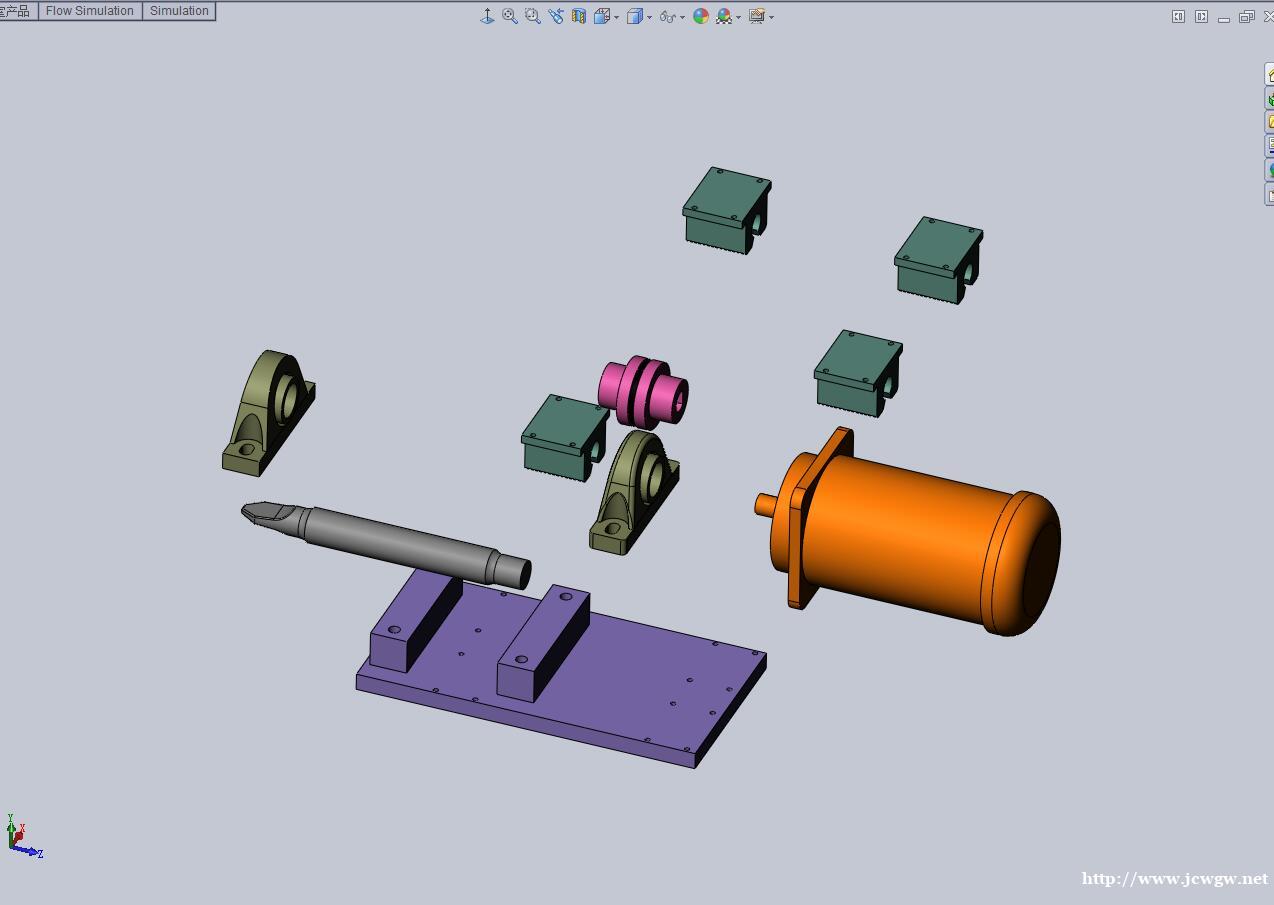This screenshot has width=1274, height=905.
Task: Expand the Hide/Show Items dropdown arrow
Action: coord(683,17)
